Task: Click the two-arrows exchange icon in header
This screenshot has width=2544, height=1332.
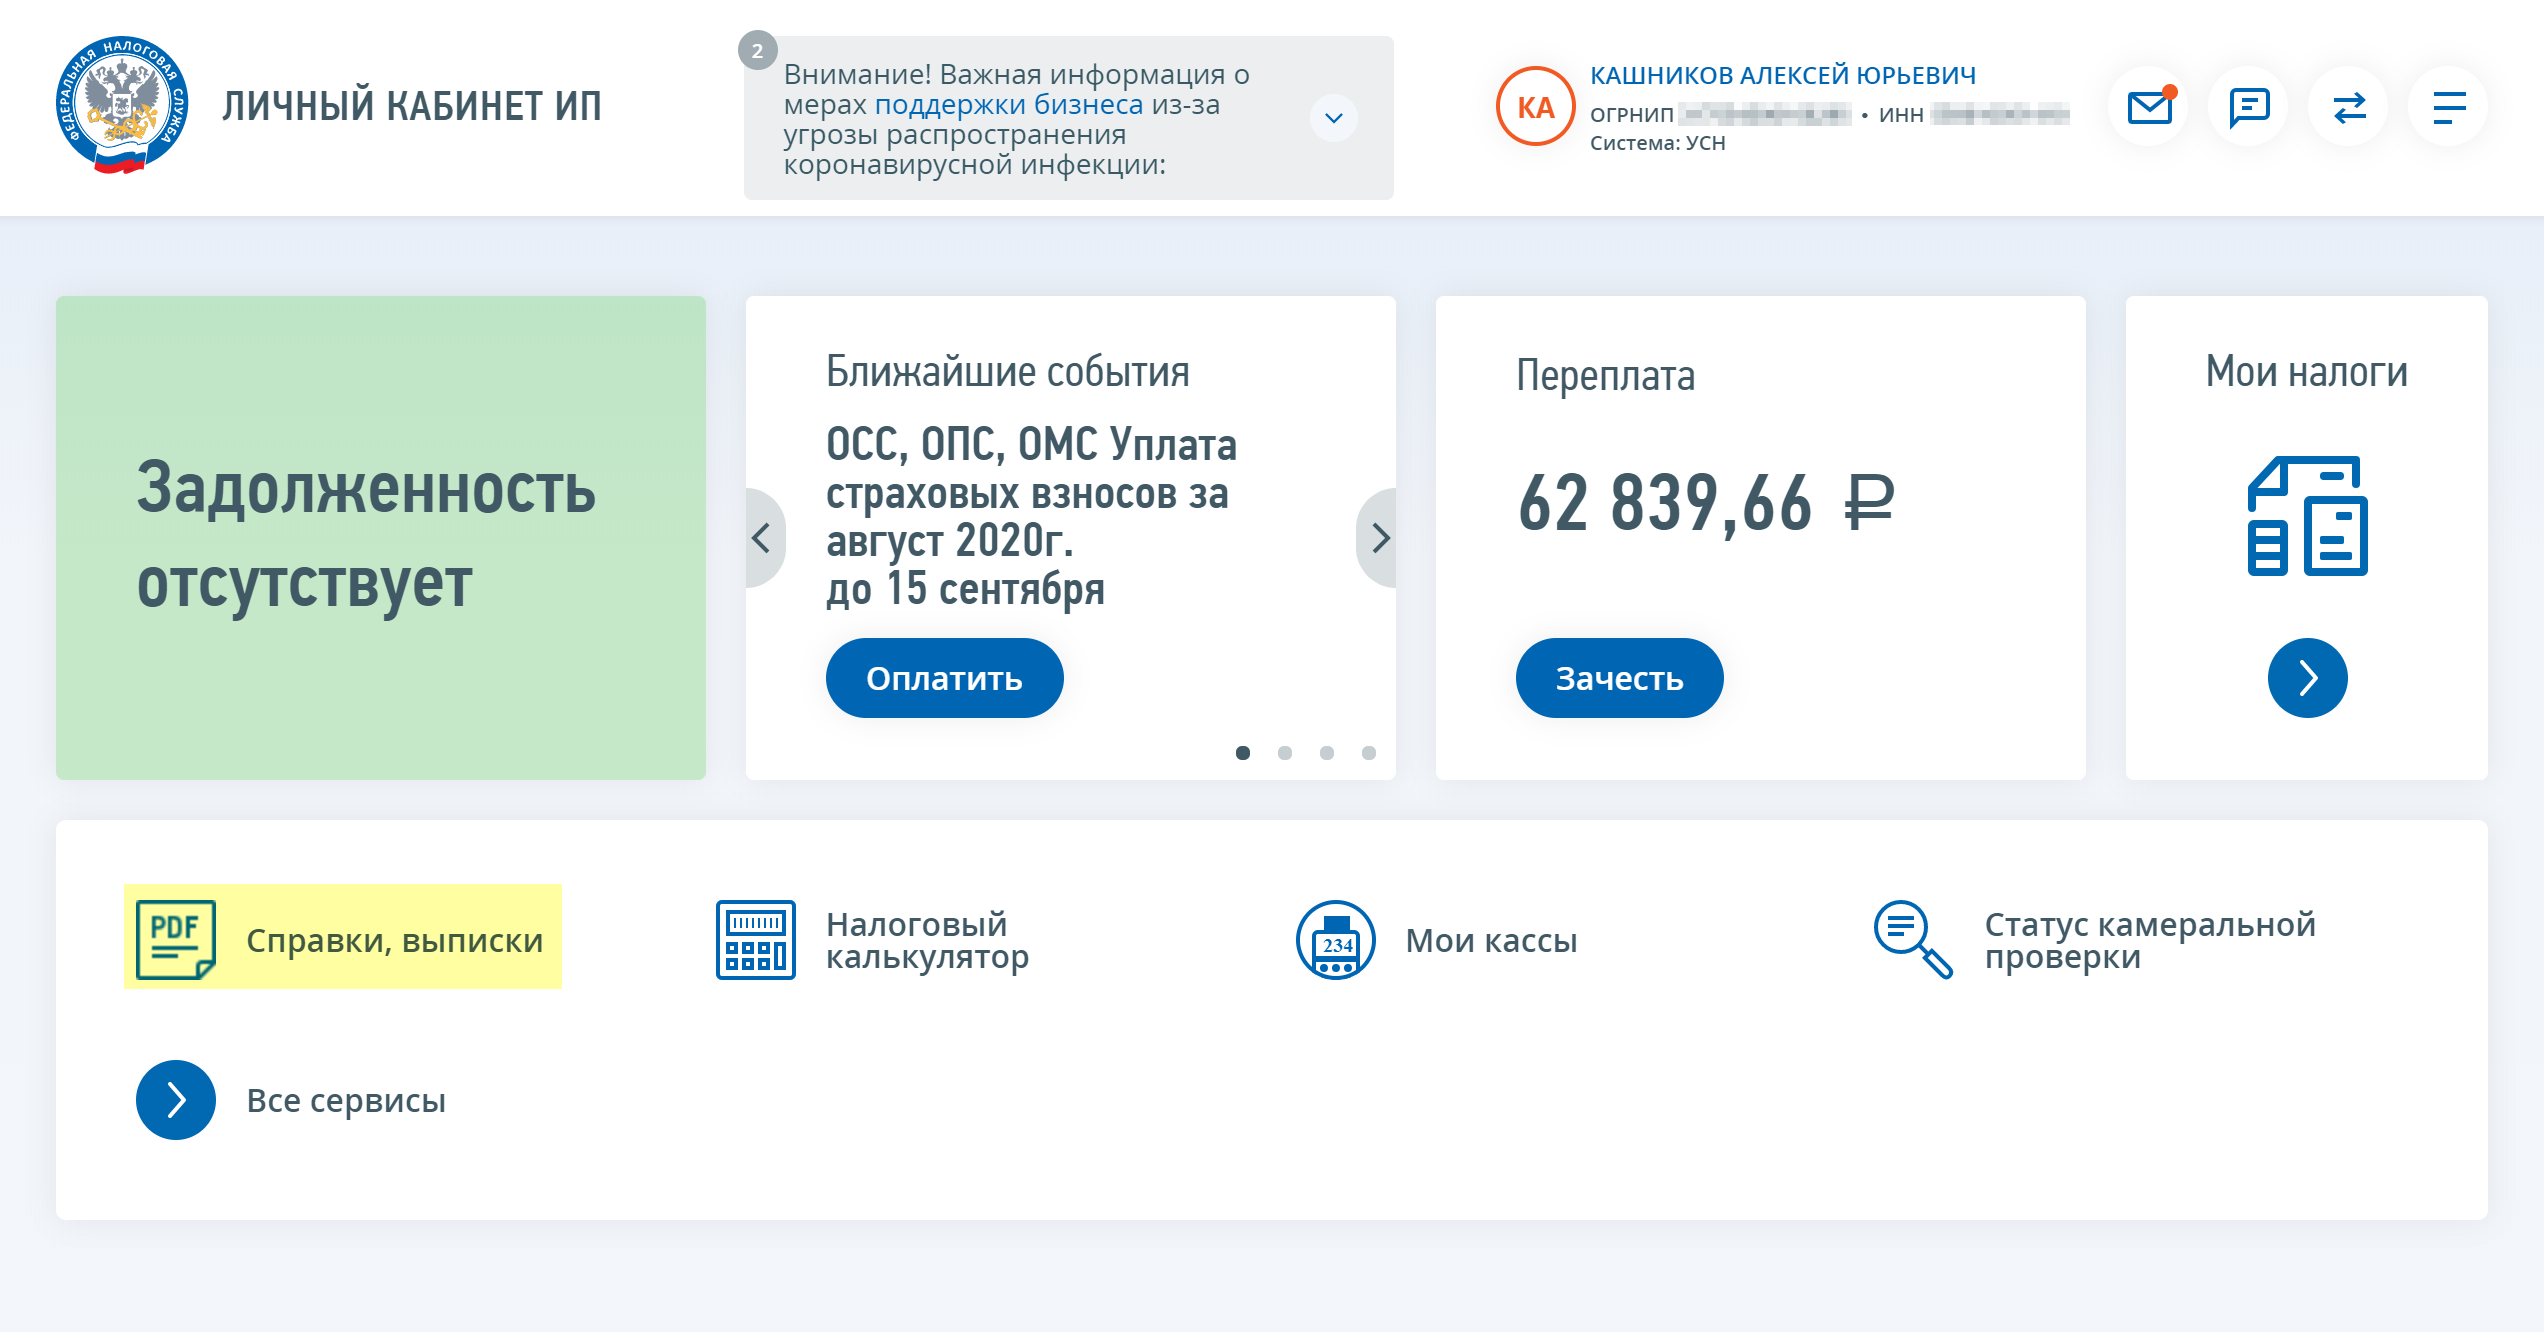Action: tap(2349, 106)
